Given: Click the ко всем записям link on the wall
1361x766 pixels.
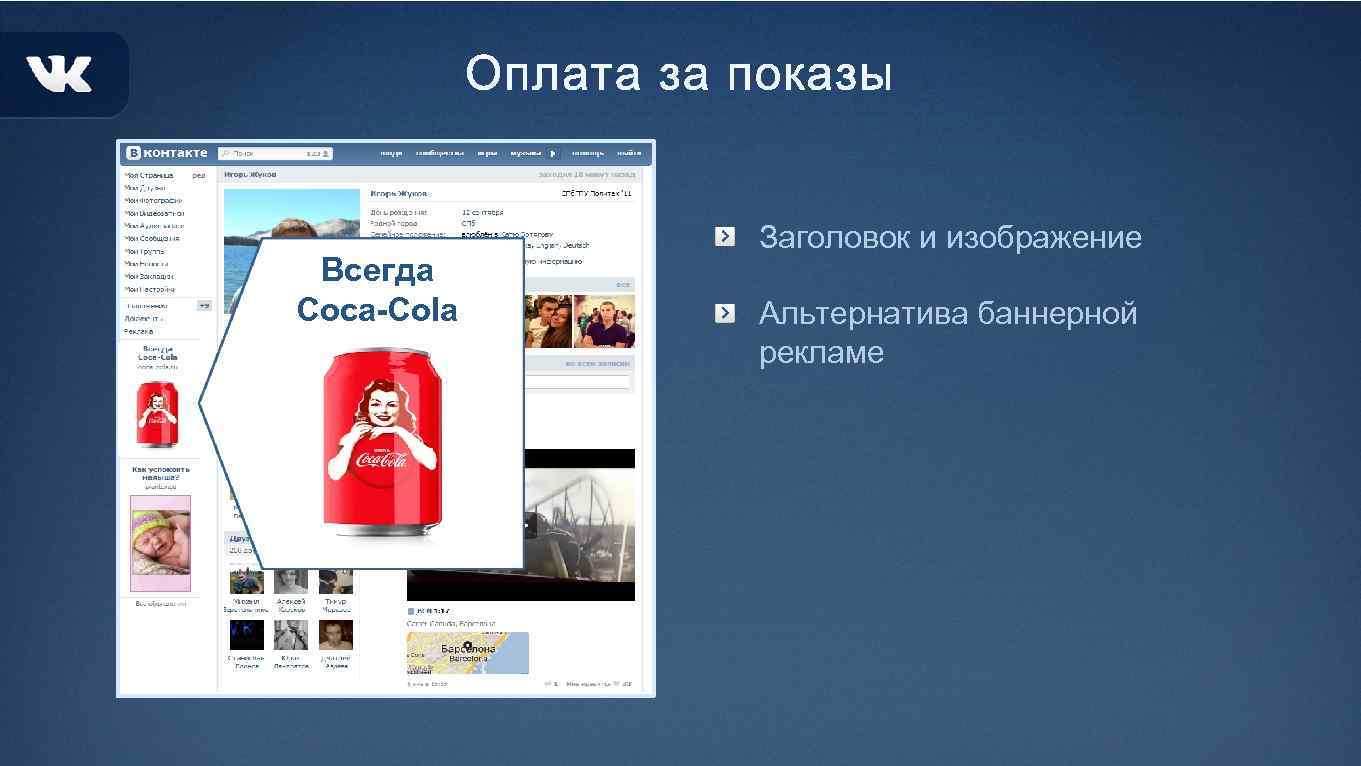Looking at the screenshot, I should (598, 364).
